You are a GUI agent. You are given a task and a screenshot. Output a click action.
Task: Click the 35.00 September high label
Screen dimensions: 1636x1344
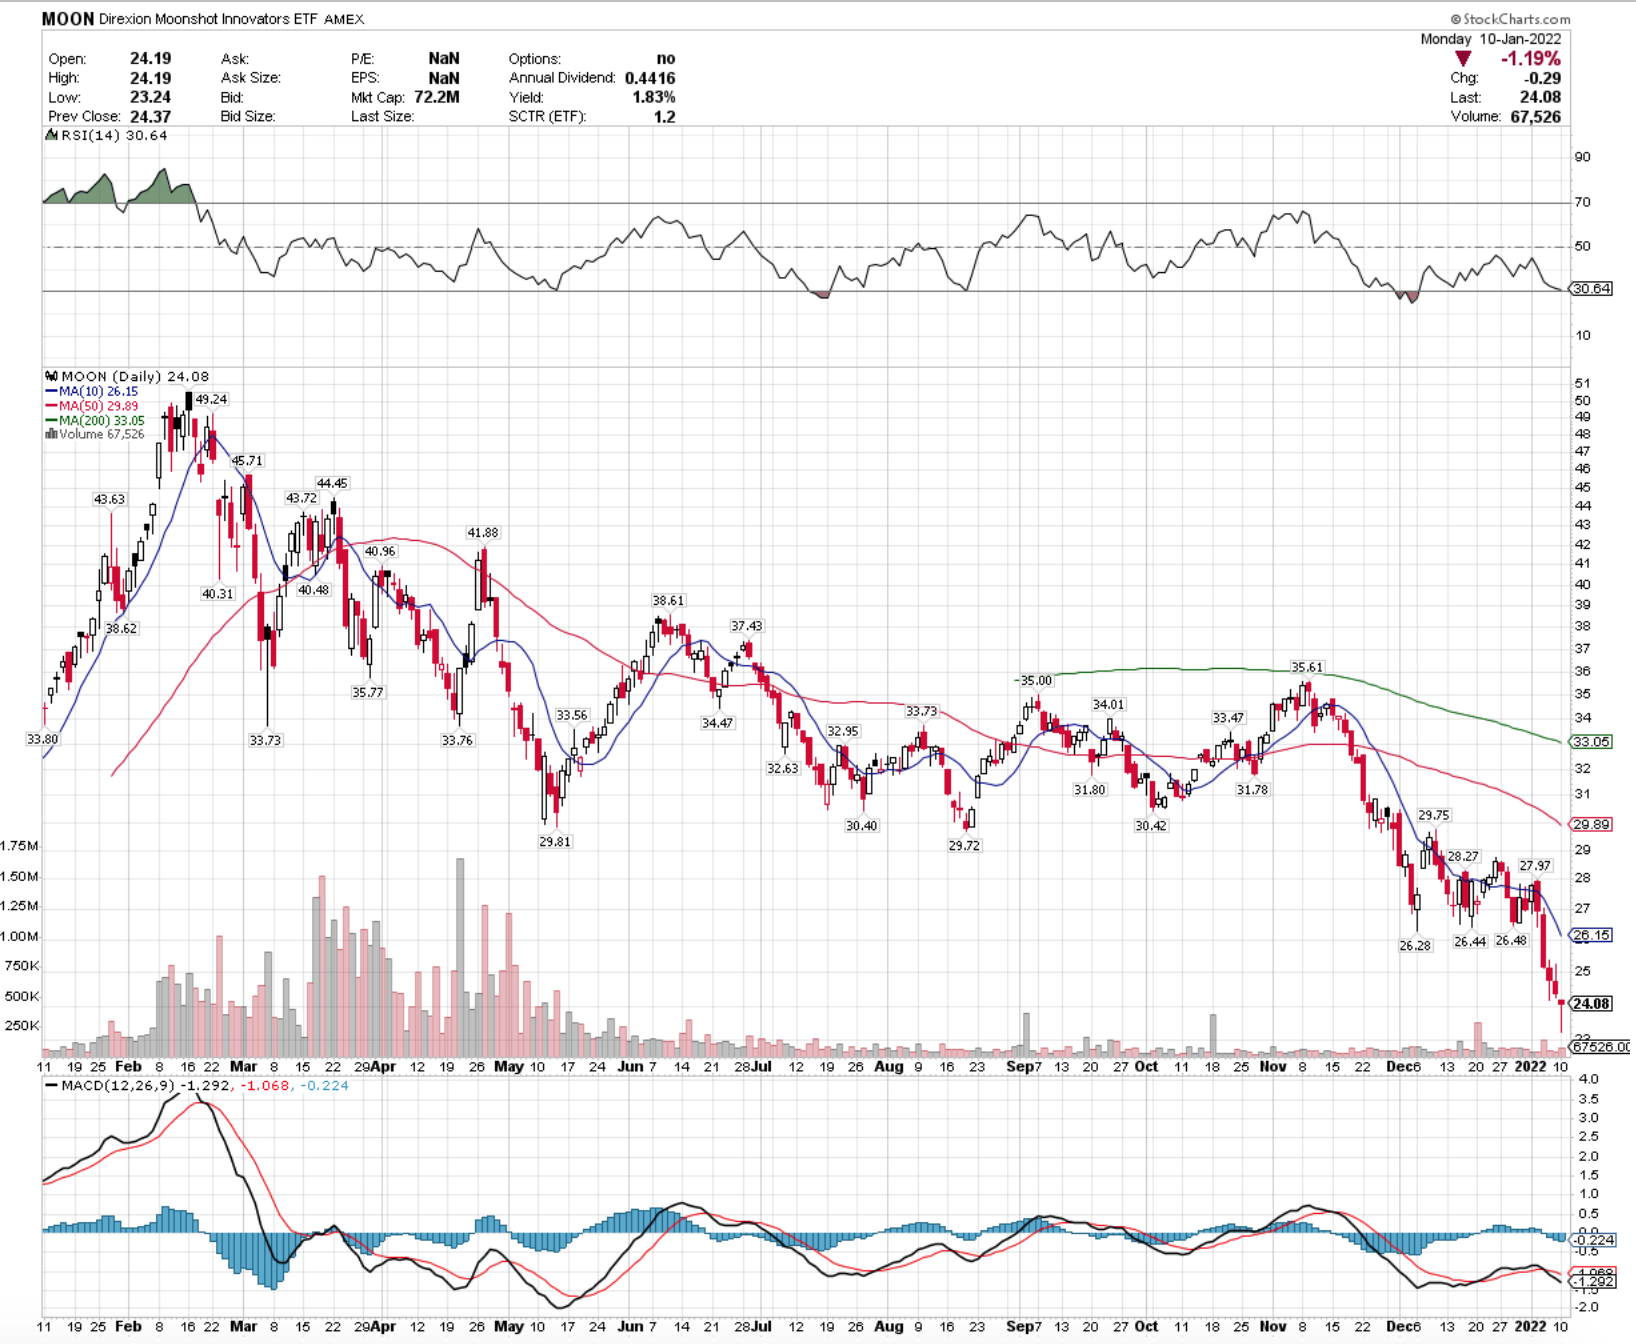click(1036, 681)
